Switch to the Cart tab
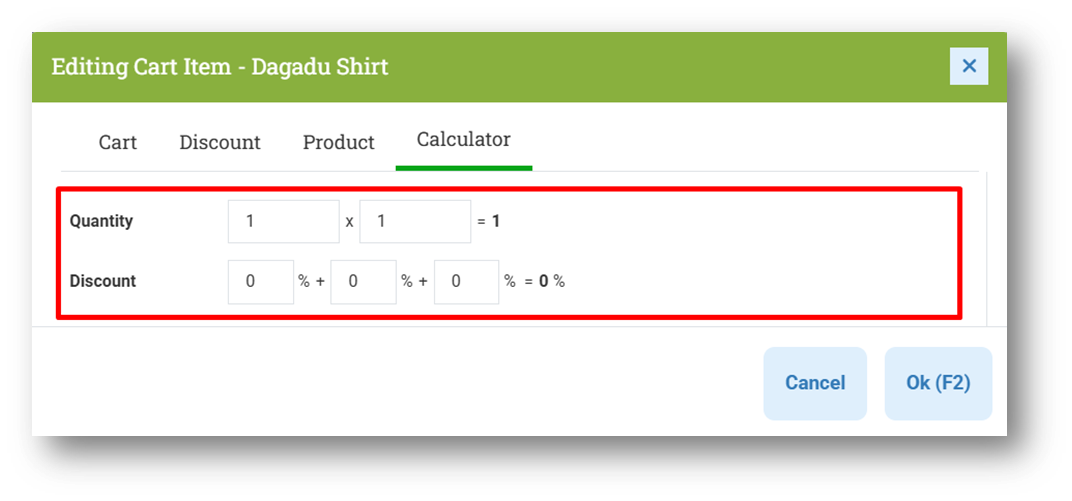 [x=117, y=142]
